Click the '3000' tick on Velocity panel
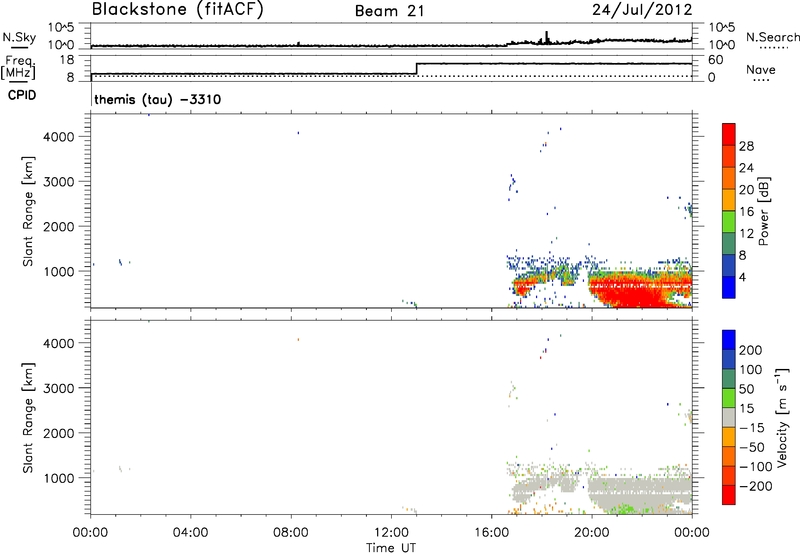Screen dimensions: 800x554 (59, 388)
